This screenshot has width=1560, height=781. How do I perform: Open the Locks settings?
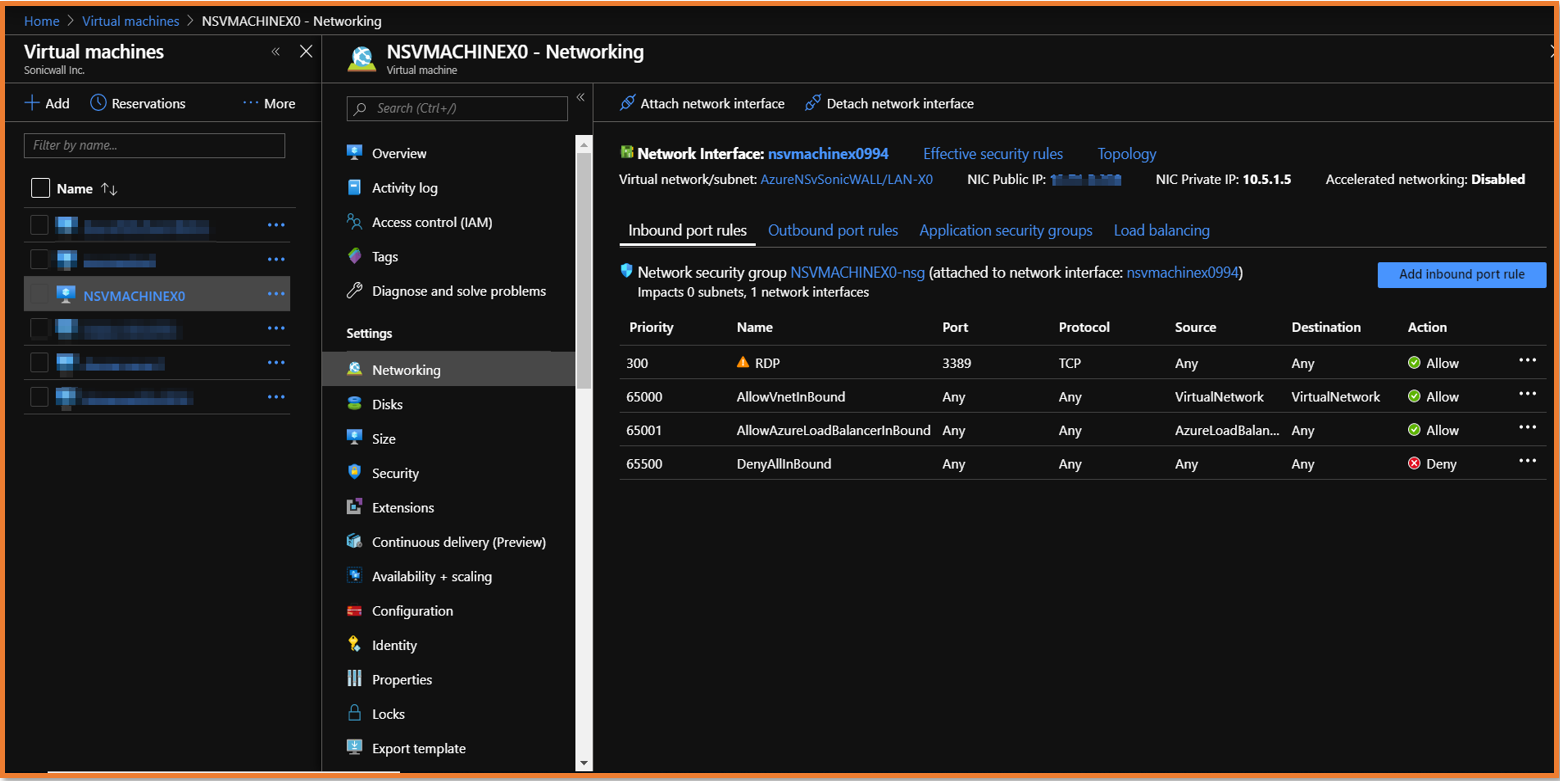(x=388, y=714)
